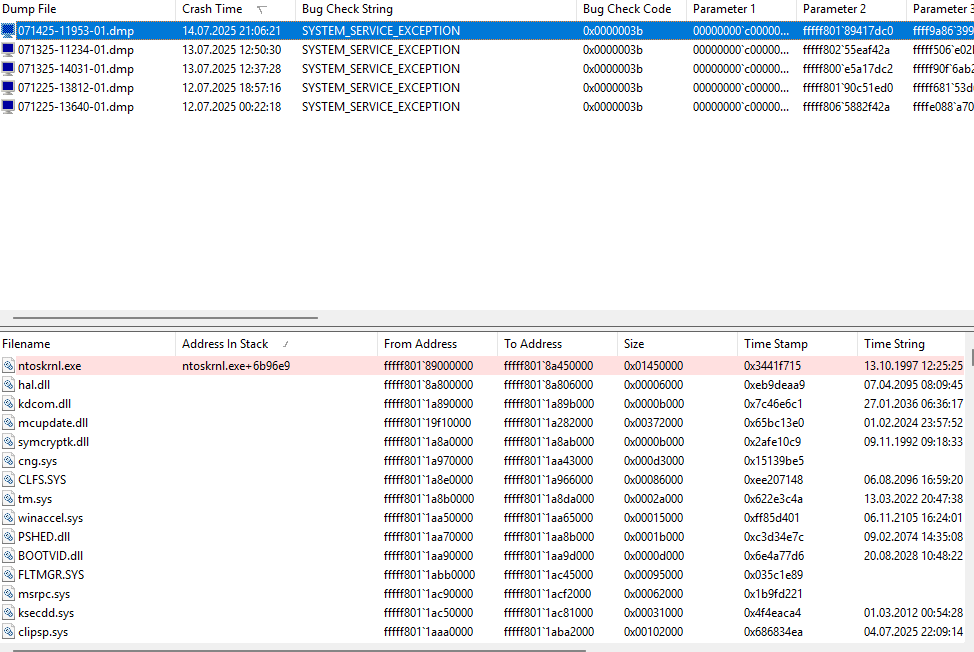
Task: Click the icon of 071325-11234-01.dmp
Action: 8,50
